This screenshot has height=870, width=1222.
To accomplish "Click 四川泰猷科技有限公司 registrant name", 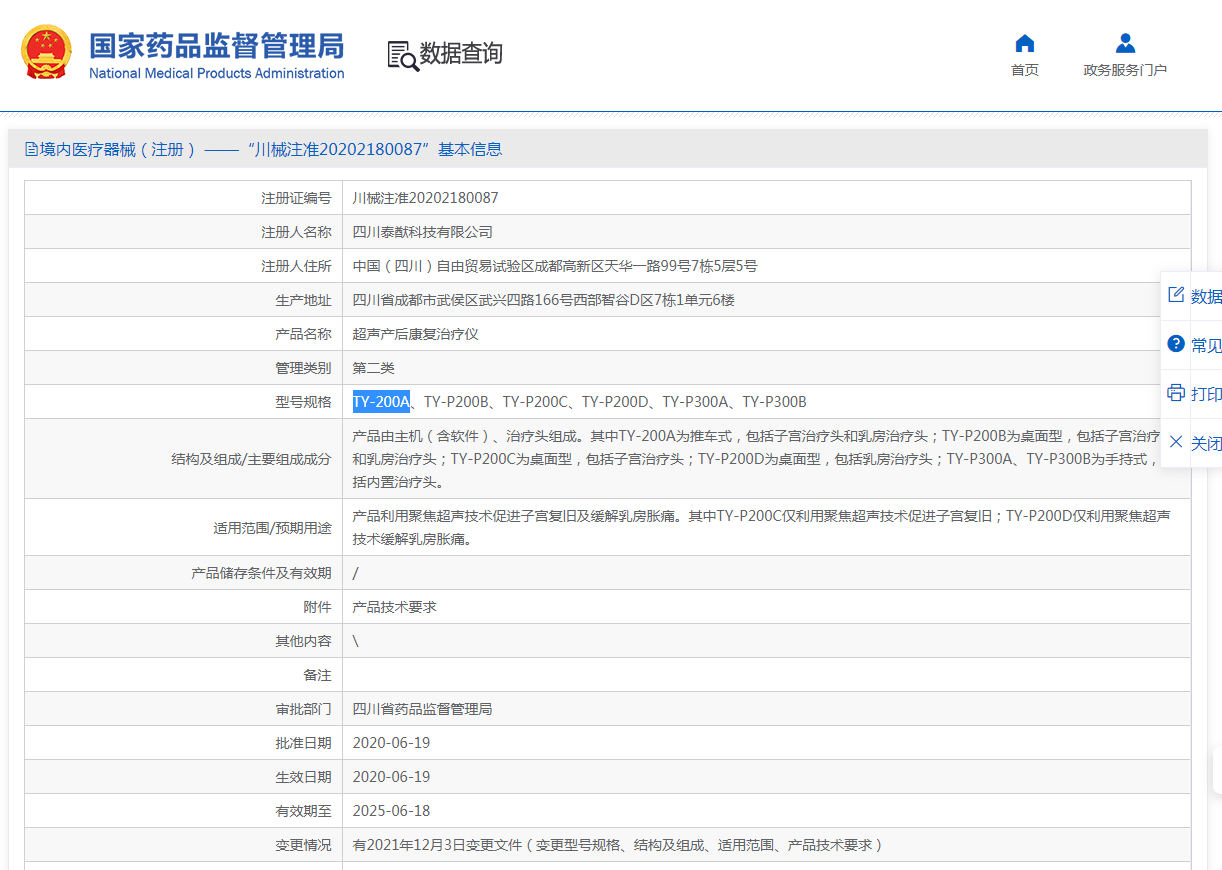I will pyautogui.click(x=423, y=232).
